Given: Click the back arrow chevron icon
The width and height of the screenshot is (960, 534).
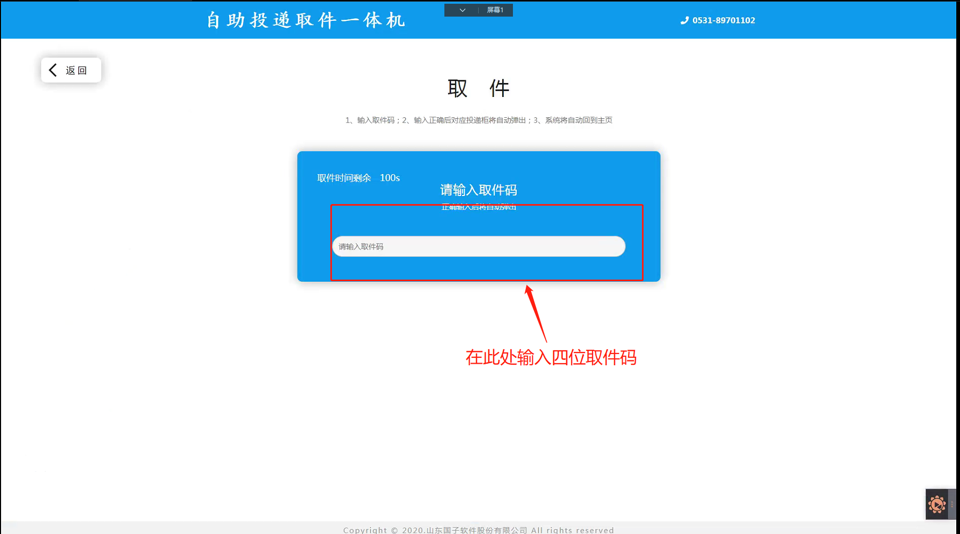Looking at the screenshot, I should [53, 70].
